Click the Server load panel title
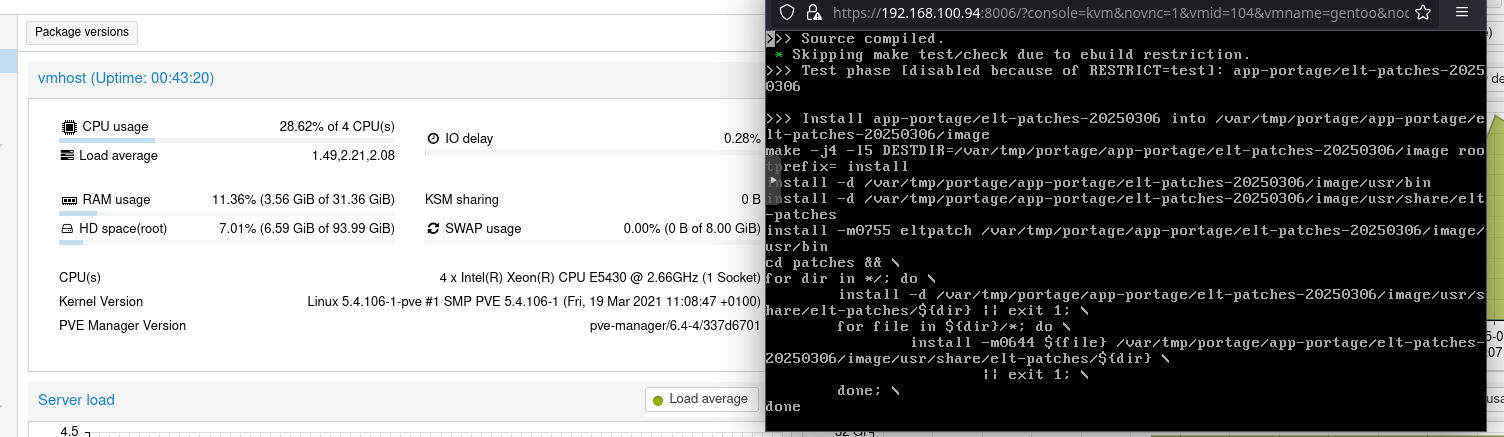Image resolution: width=1504 pixels, height=437 pixels. coord(76,400)
